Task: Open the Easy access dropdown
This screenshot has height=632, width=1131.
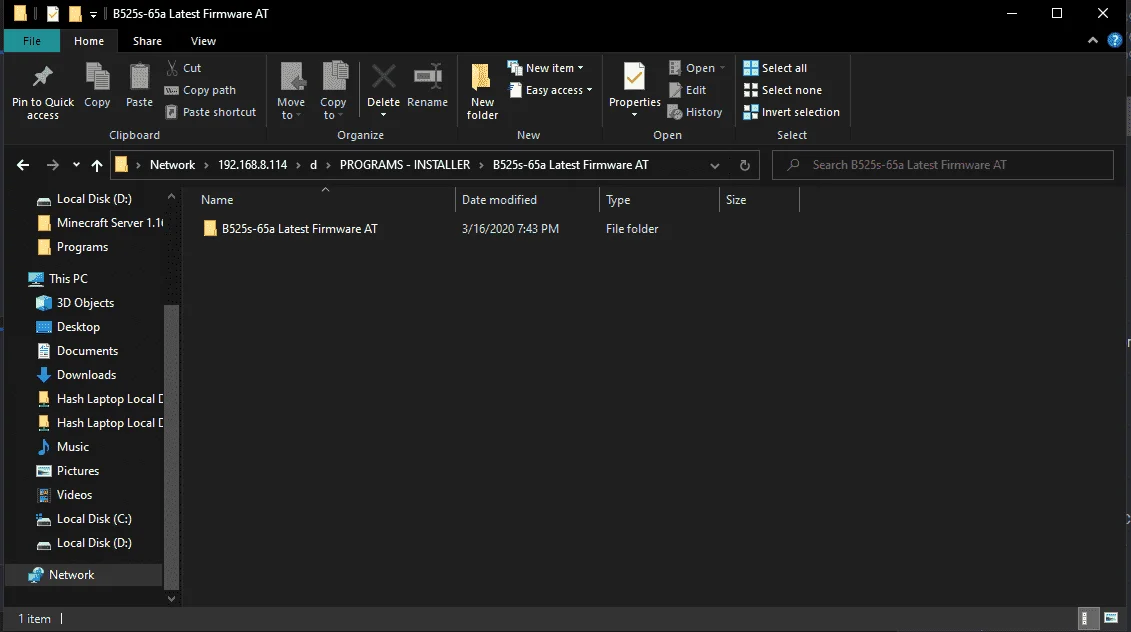Action: [550, 90]
